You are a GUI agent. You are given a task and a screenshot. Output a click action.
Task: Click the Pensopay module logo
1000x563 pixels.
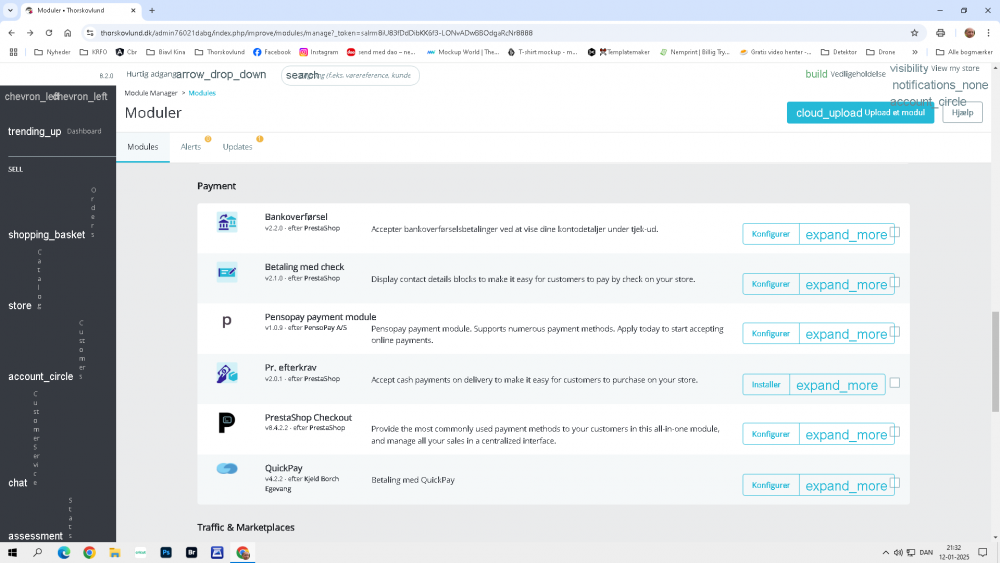coord(227,322)
